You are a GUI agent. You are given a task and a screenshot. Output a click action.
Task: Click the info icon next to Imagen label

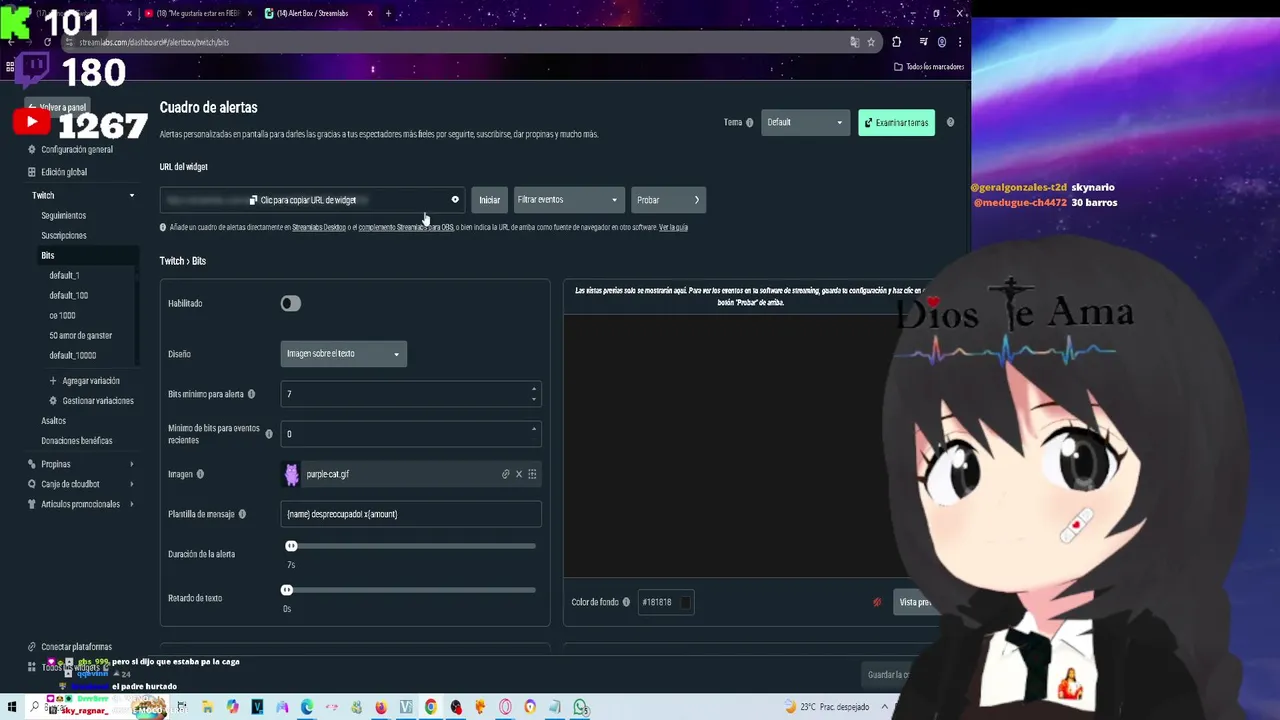click(200, 474)
